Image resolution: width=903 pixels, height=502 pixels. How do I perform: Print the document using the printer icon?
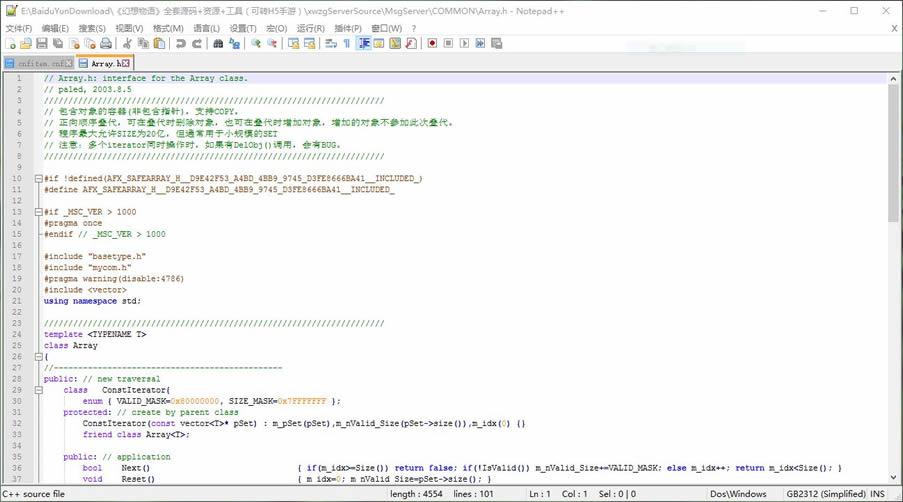pyautogui.click(x=106, y=44)
